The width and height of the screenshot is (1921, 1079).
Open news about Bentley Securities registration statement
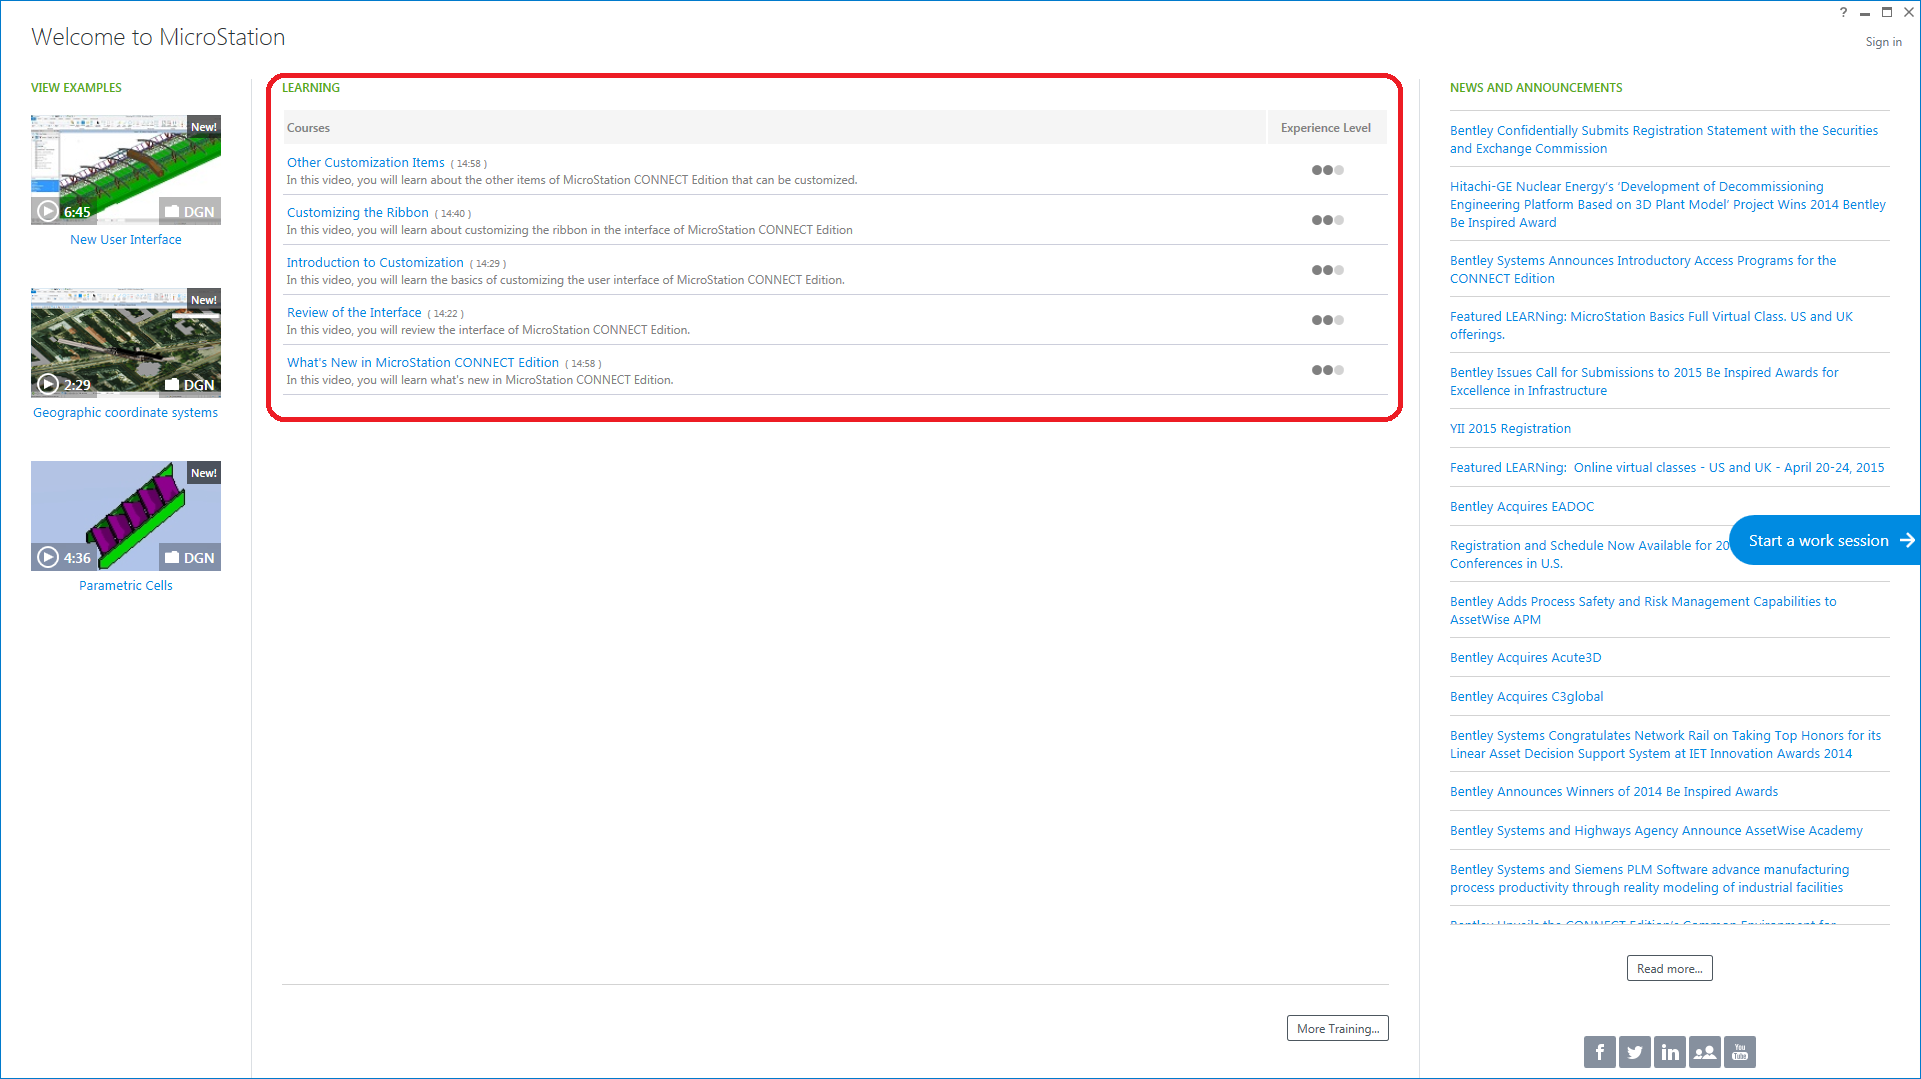pyautogui.click(x=1664, y=139)
